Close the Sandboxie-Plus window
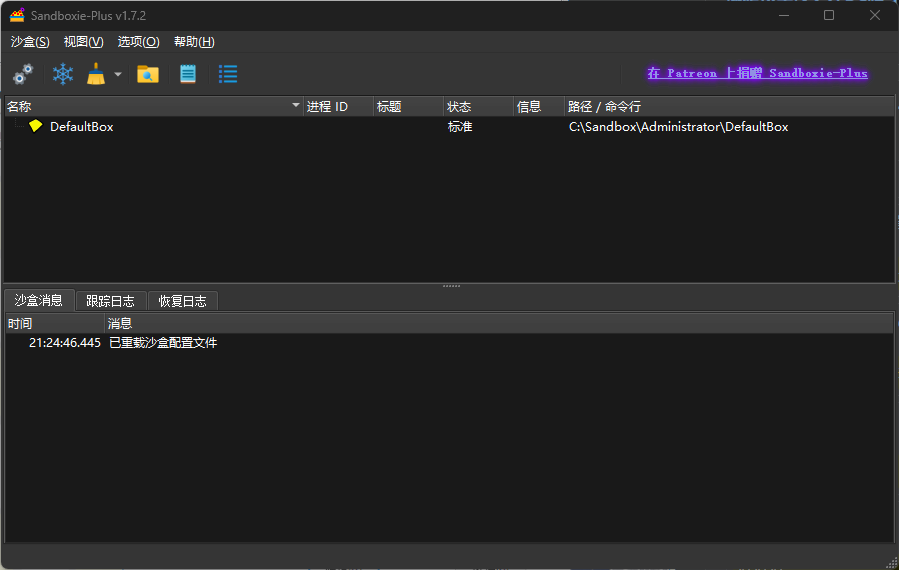 click(874, 15)
